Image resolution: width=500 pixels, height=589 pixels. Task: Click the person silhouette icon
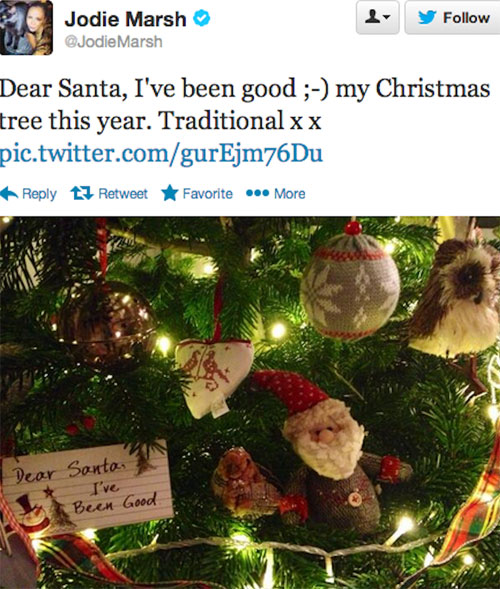pyautogui.click(x=373, y=17)
